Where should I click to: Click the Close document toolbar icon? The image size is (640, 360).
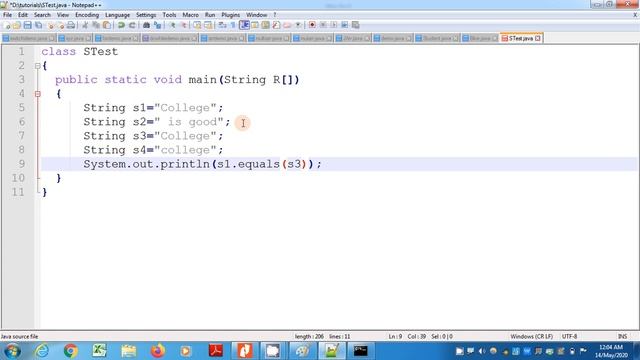[51, 25]
